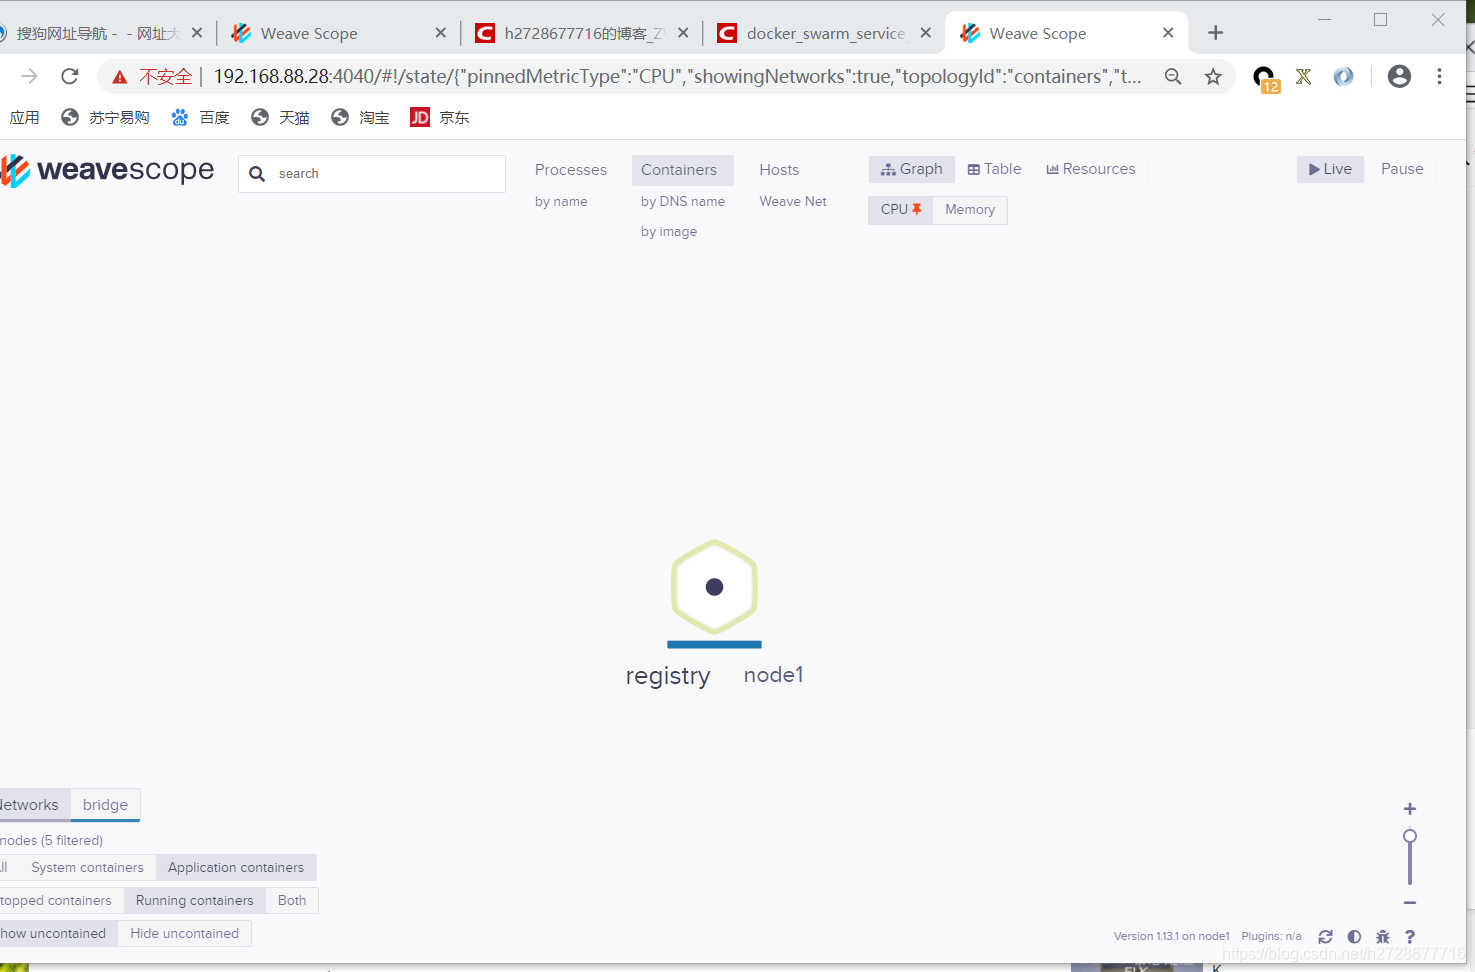The height and width of the screenshot is (972, 1475).
Task: Click the search magnifier icon in Scope
Action: pos(257,174)
